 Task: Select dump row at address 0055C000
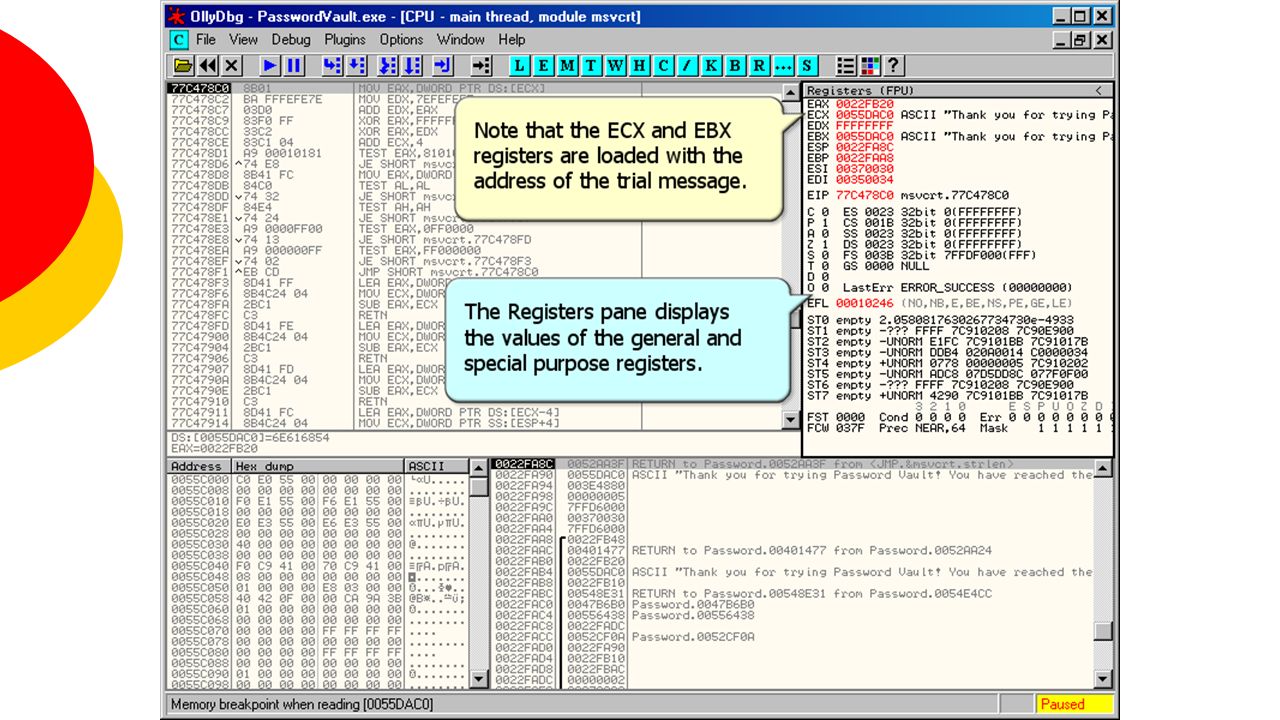point(318,480)
